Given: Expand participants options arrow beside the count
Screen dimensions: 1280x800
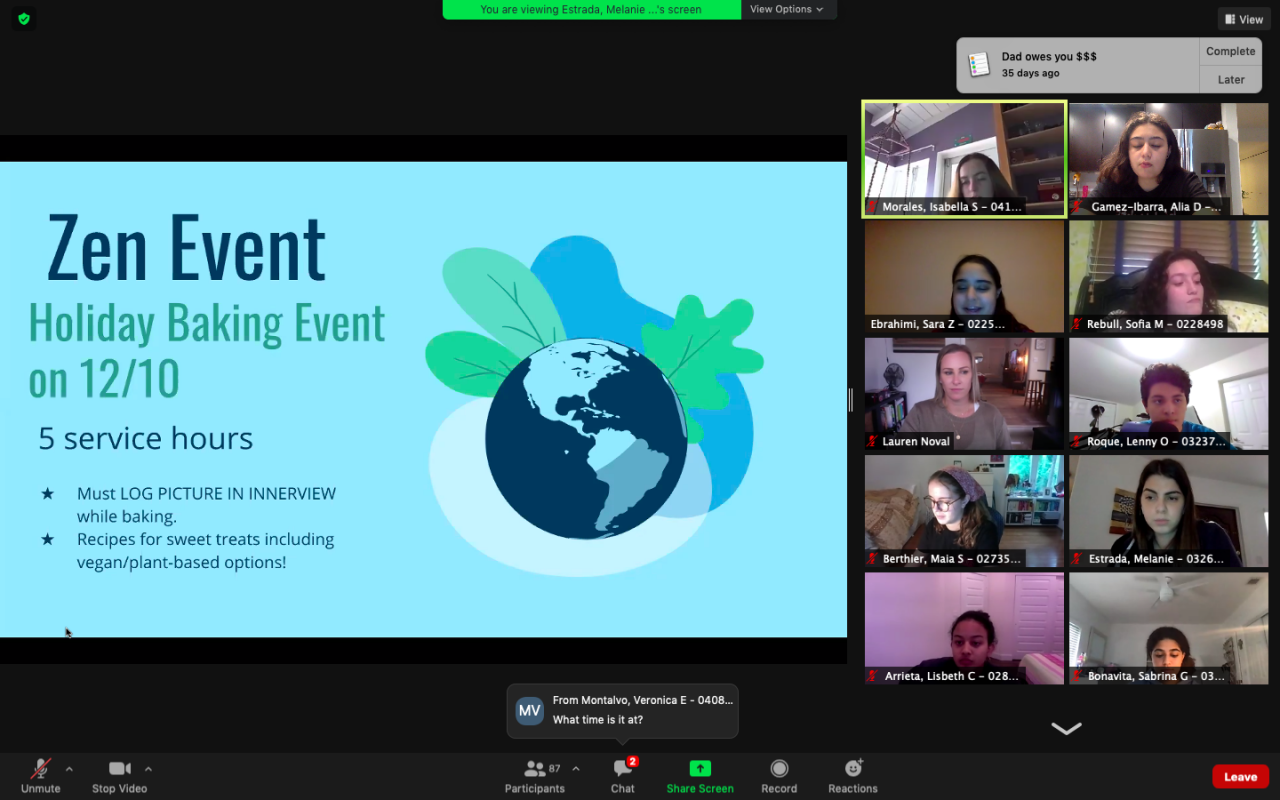Looking at the screenshot, I should 576,769.
